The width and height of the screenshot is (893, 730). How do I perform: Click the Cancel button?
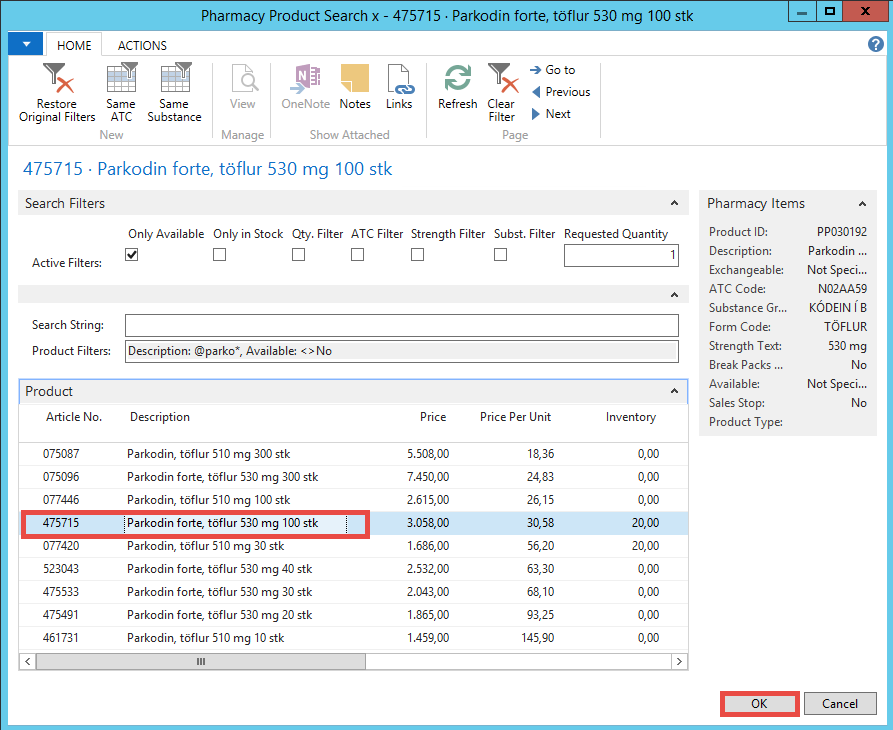point(840,704)
